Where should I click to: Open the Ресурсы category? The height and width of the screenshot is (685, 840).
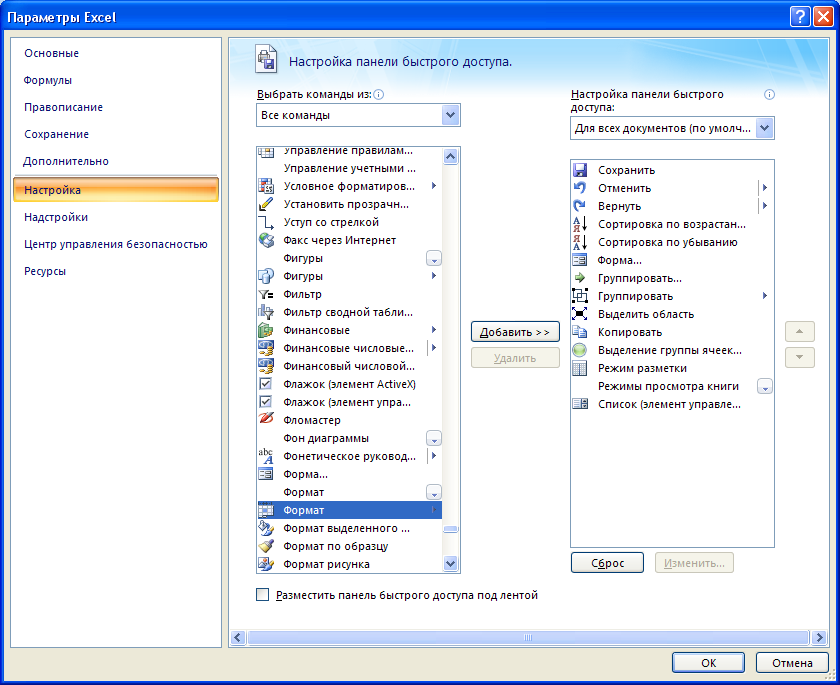click(45, 271)
